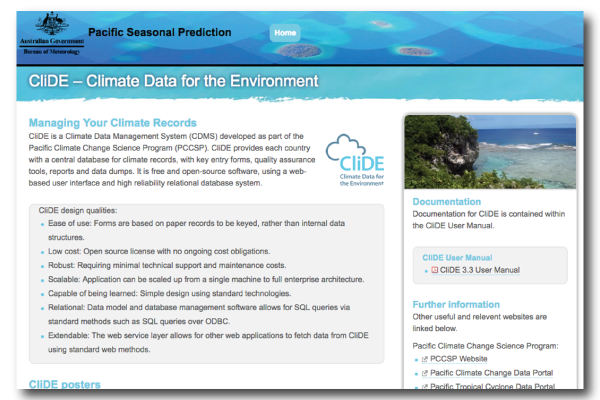The image size is (600, 400).
Task: Click the Further information heading
Action: pos(456,304)
